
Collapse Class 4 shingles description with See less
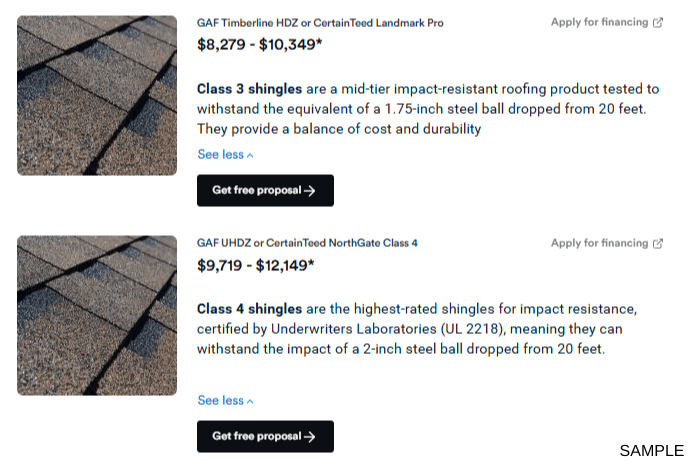(221, 400)
